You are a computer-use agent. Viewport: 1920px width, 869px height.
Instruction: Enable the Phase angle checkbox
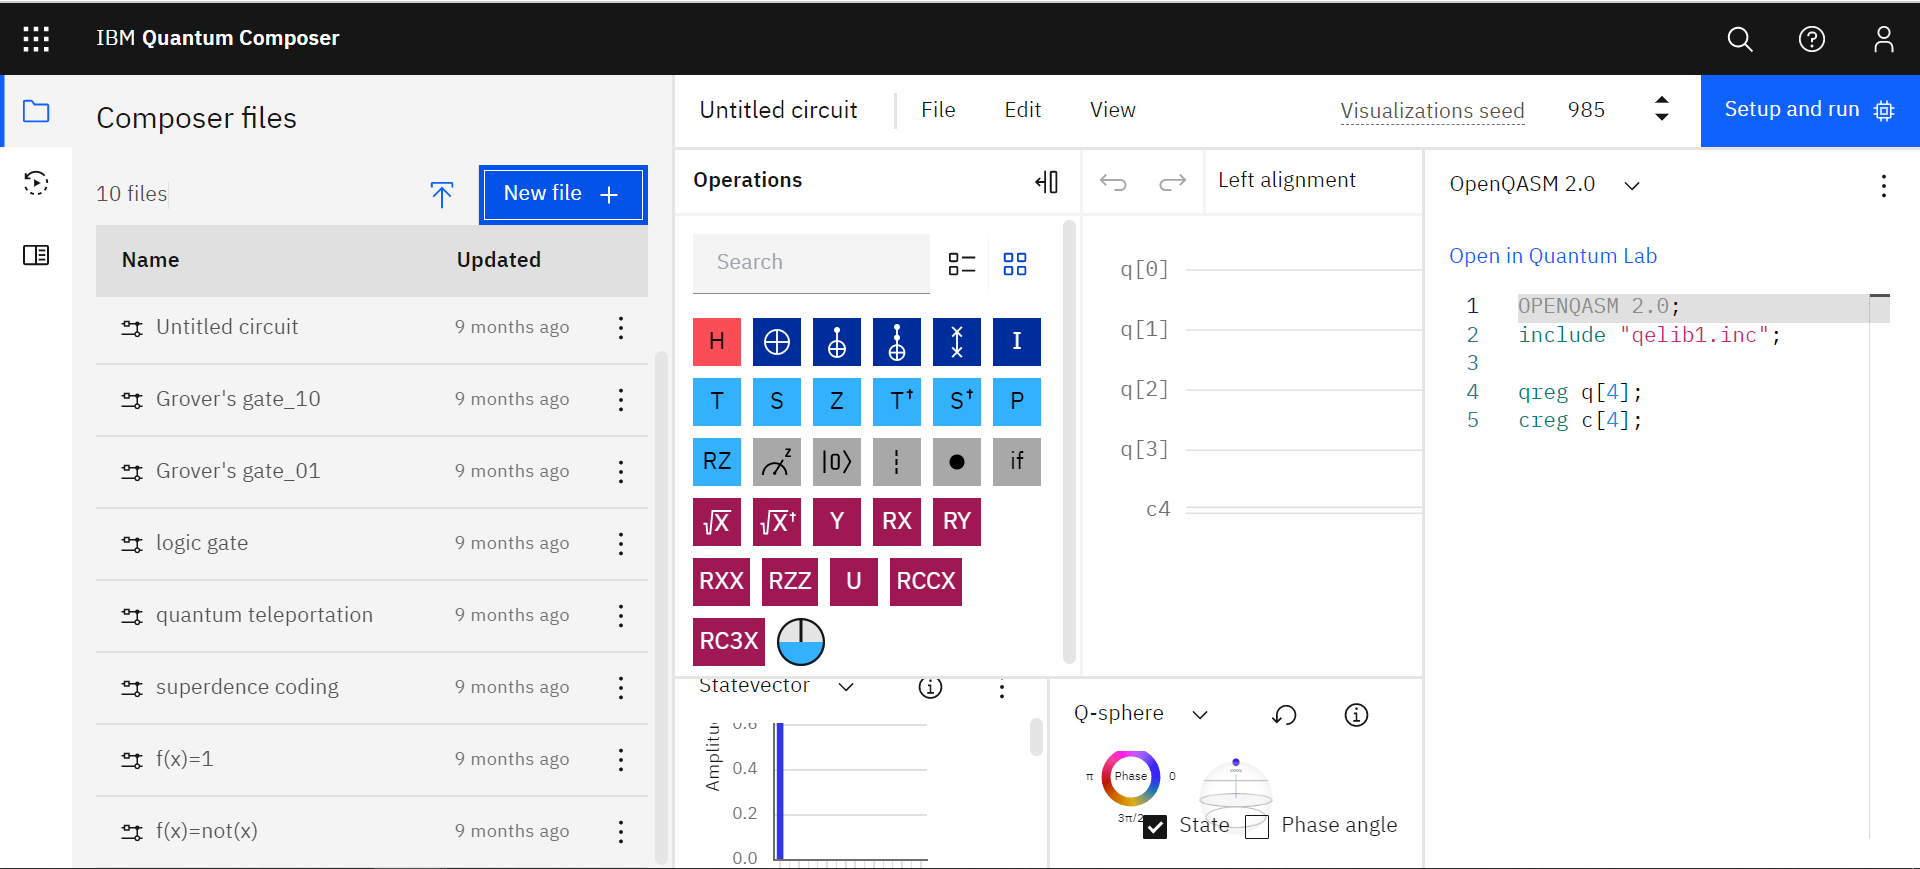[1257, 827]
